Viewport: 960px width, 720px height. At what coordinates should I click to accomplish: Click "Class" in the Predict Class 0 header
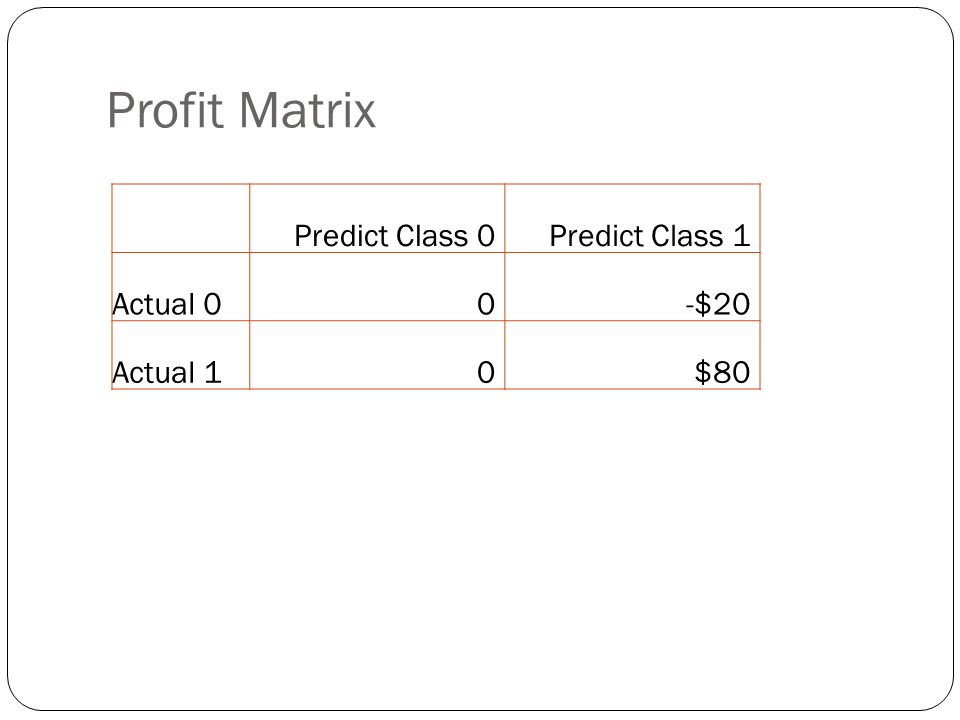tap(432, 236)
